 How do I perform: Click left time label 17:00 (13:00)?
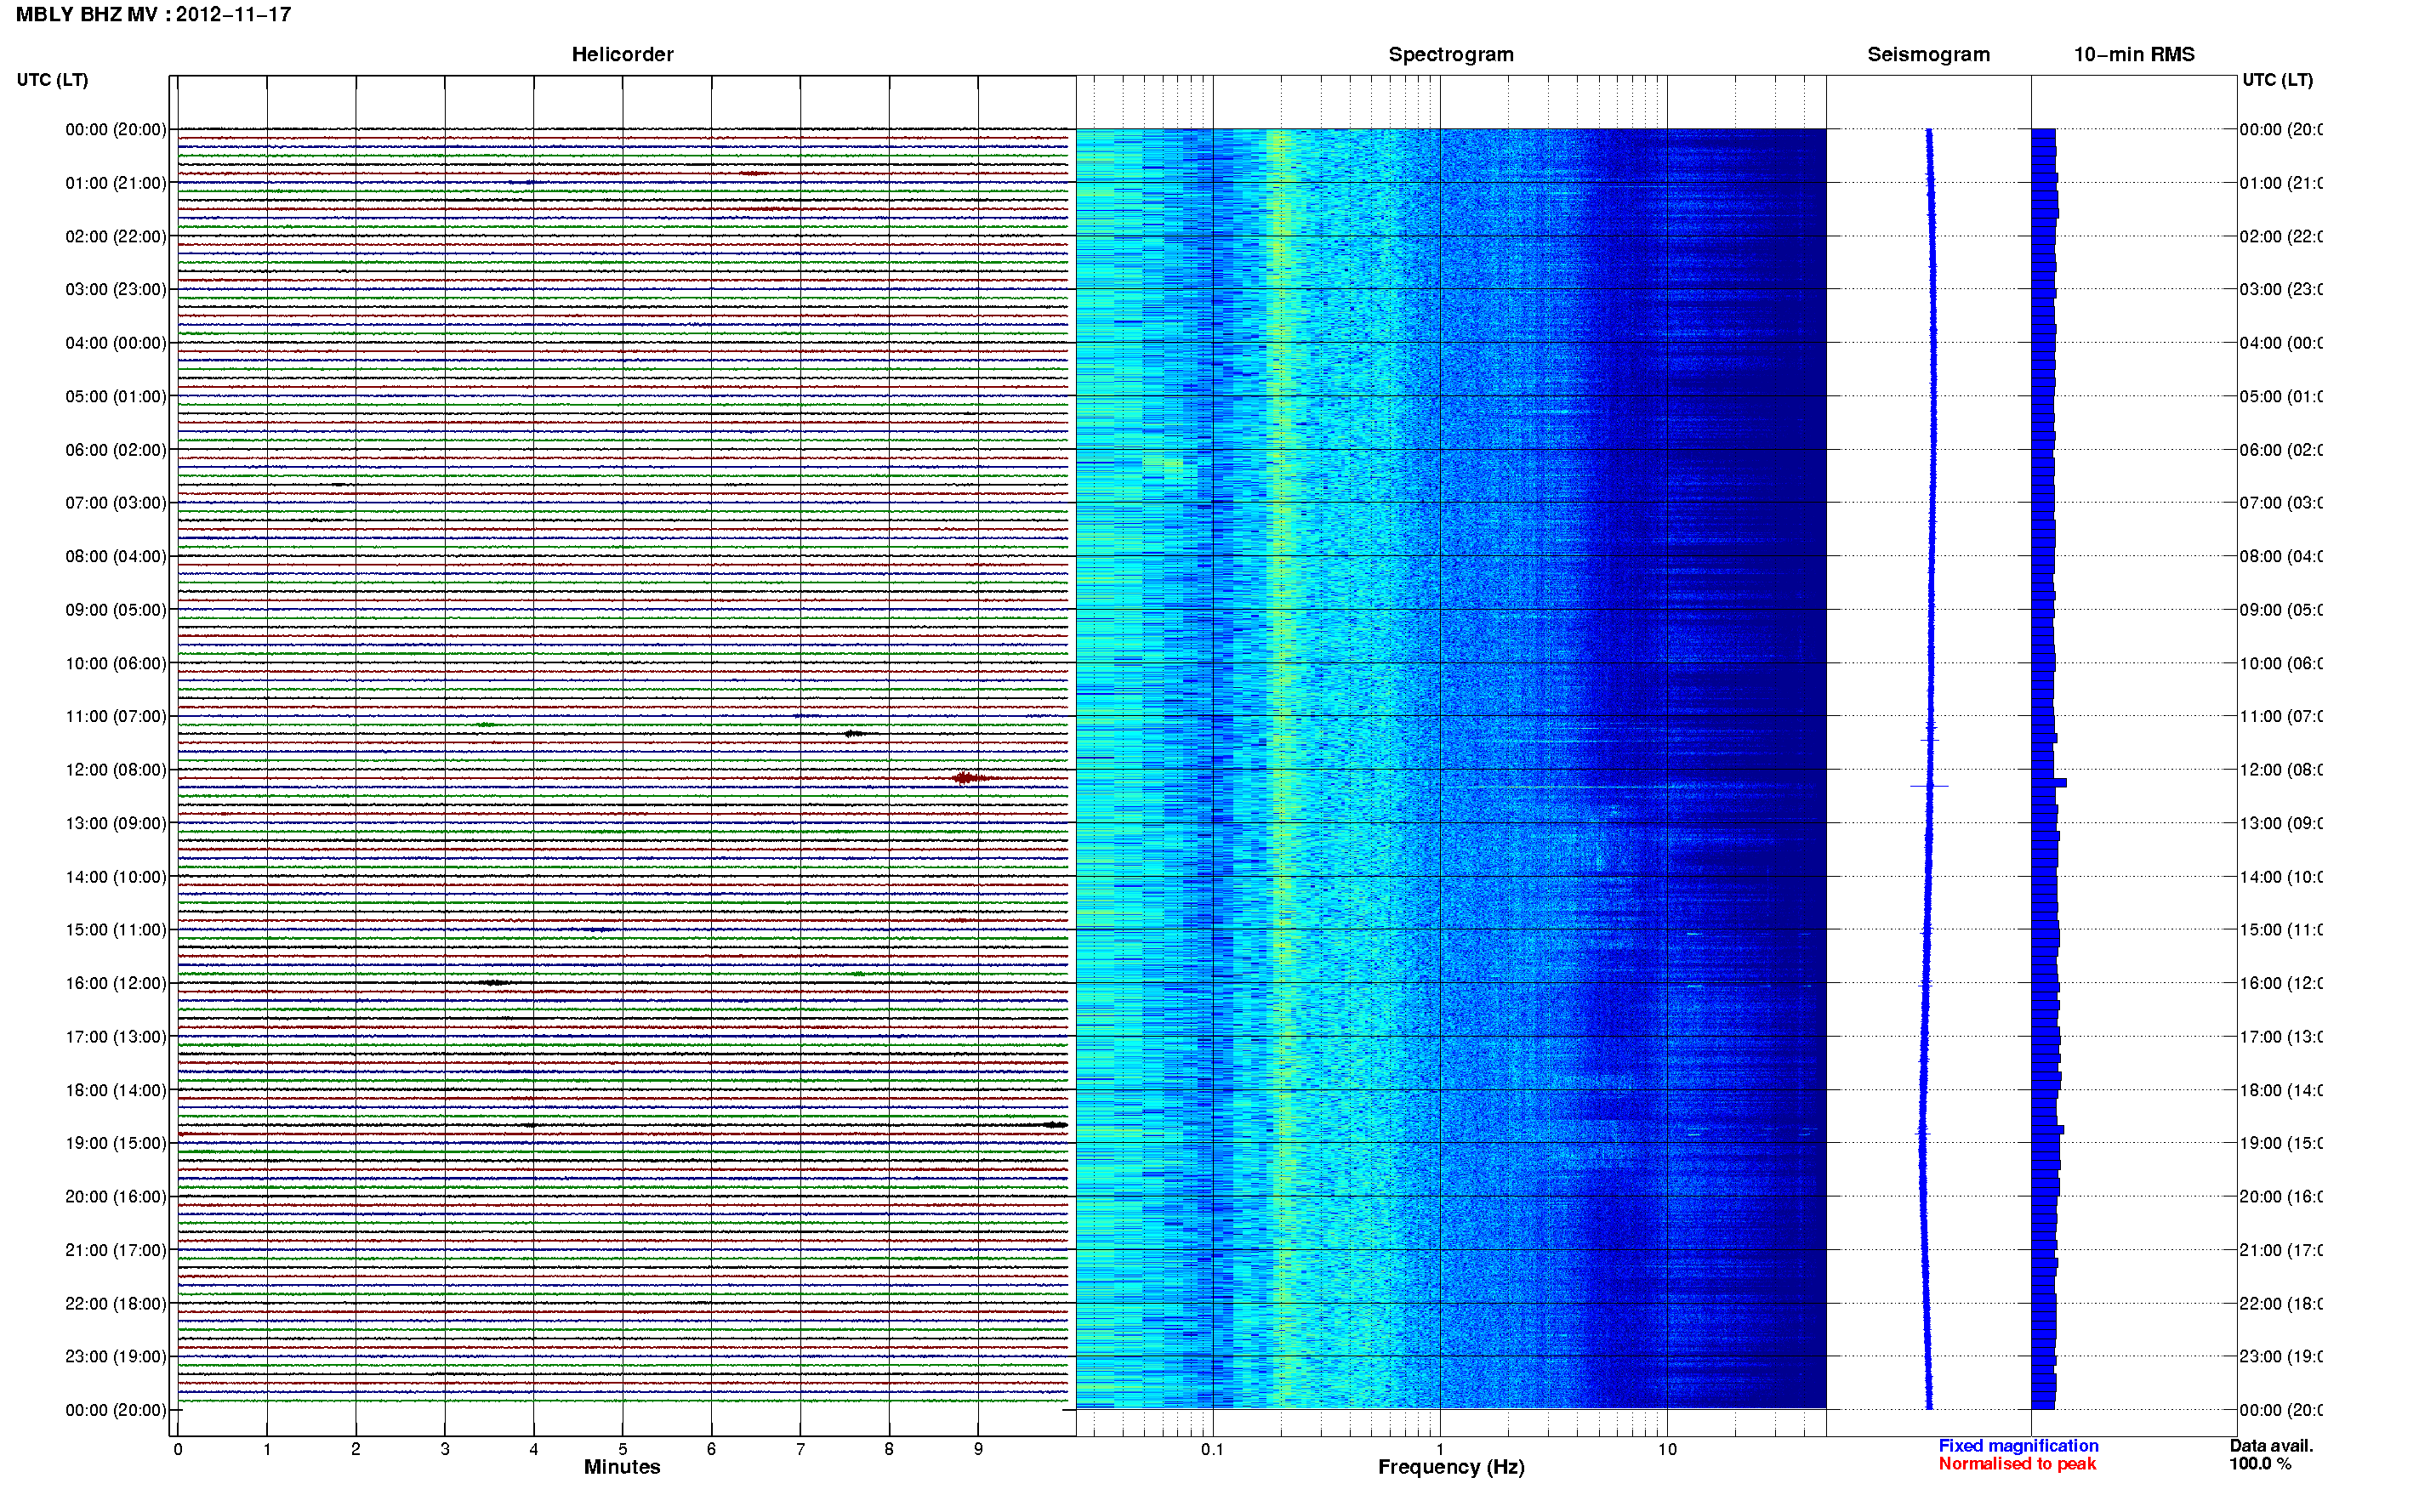pyautogui.click(x=116, y=1036)
